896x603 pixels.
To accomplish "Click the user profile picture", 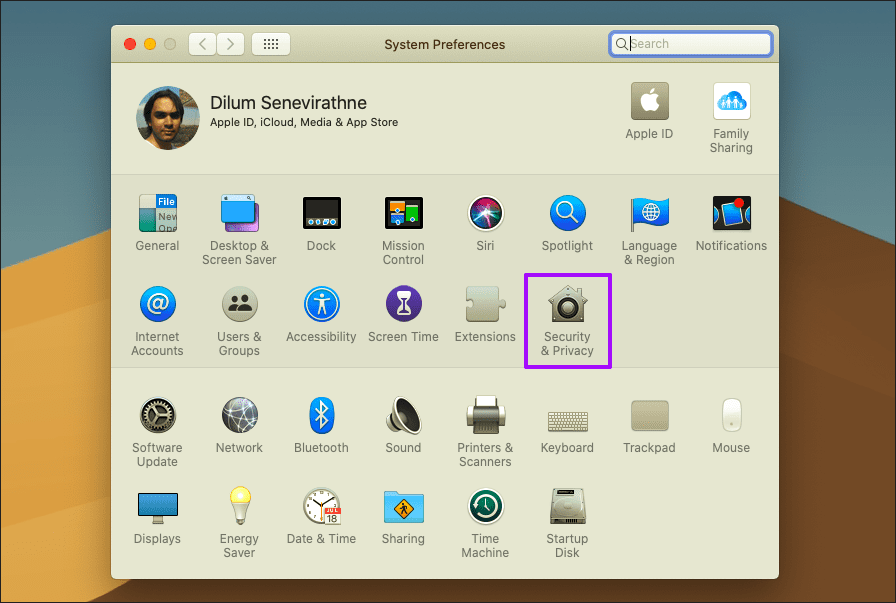I will tap(168, 118).
